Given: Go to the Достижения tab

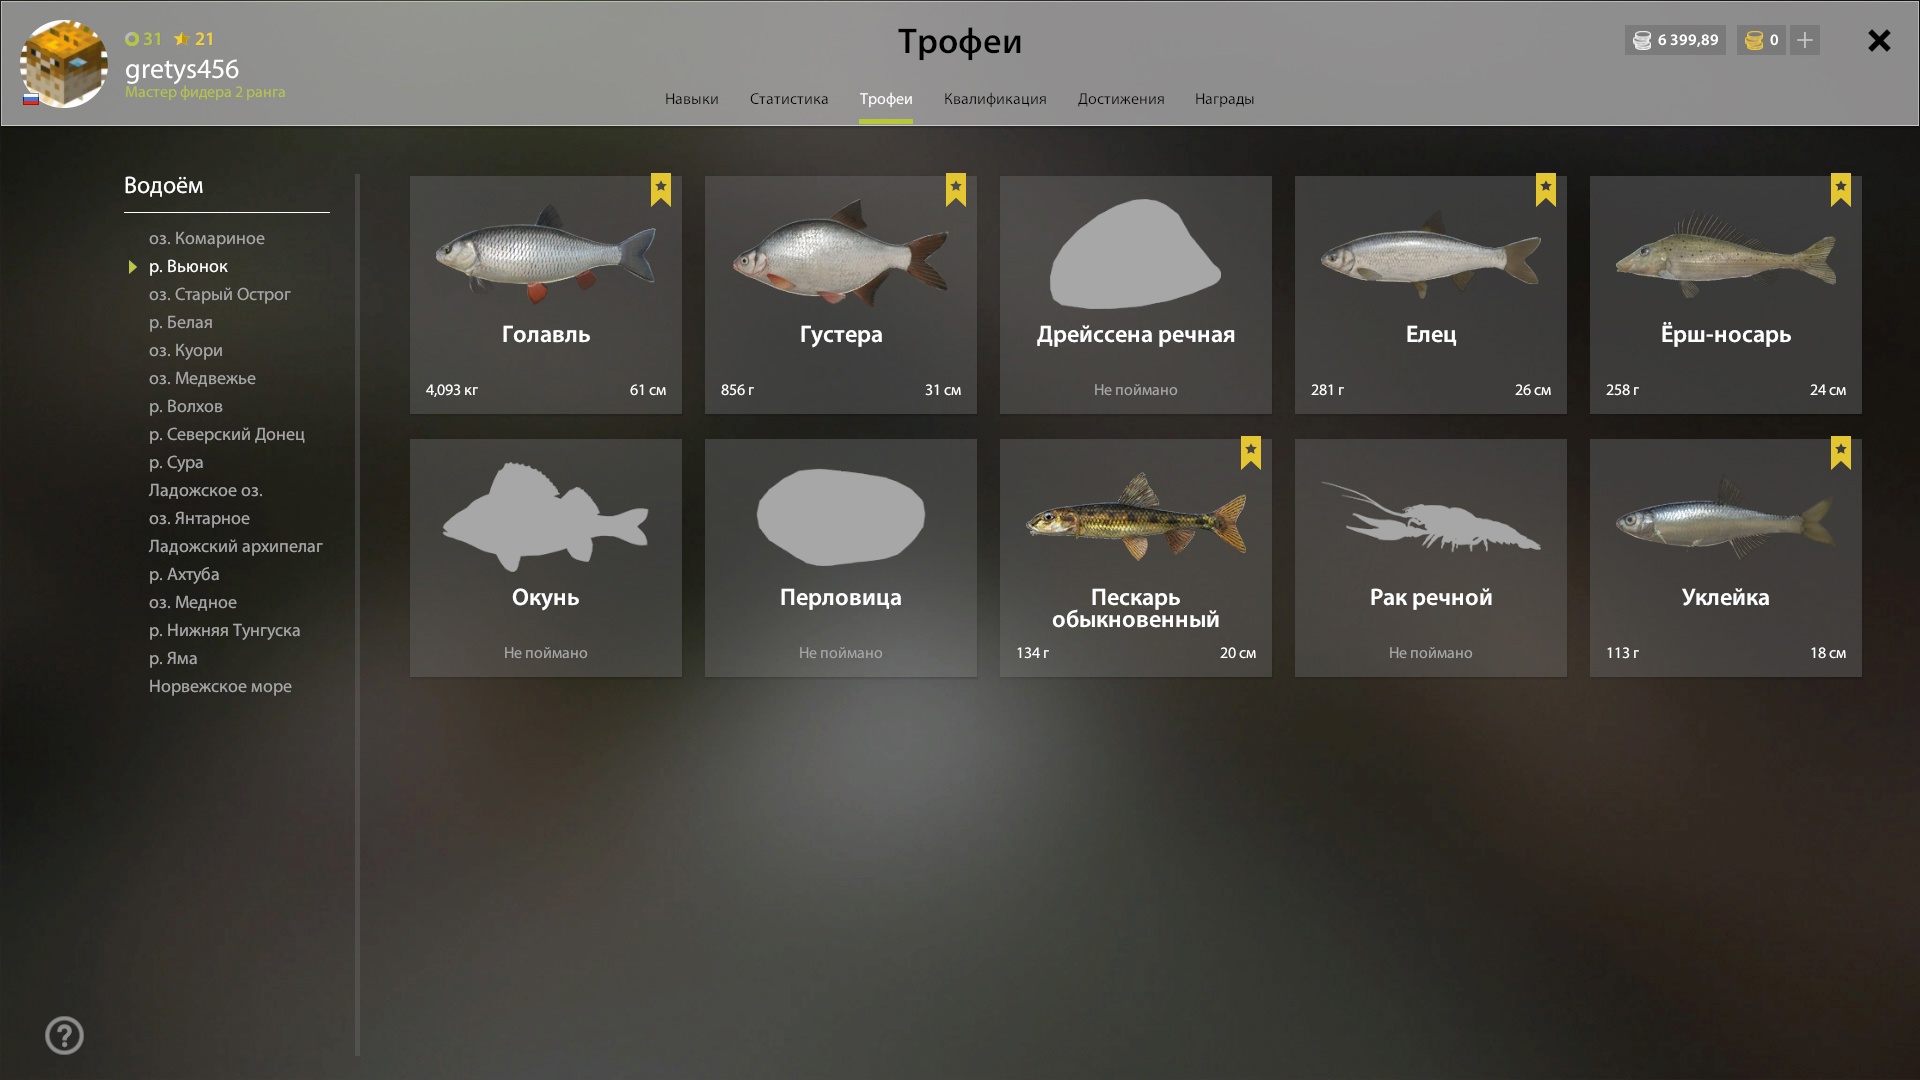Looking at the screenshot, I should [1121, 99].
